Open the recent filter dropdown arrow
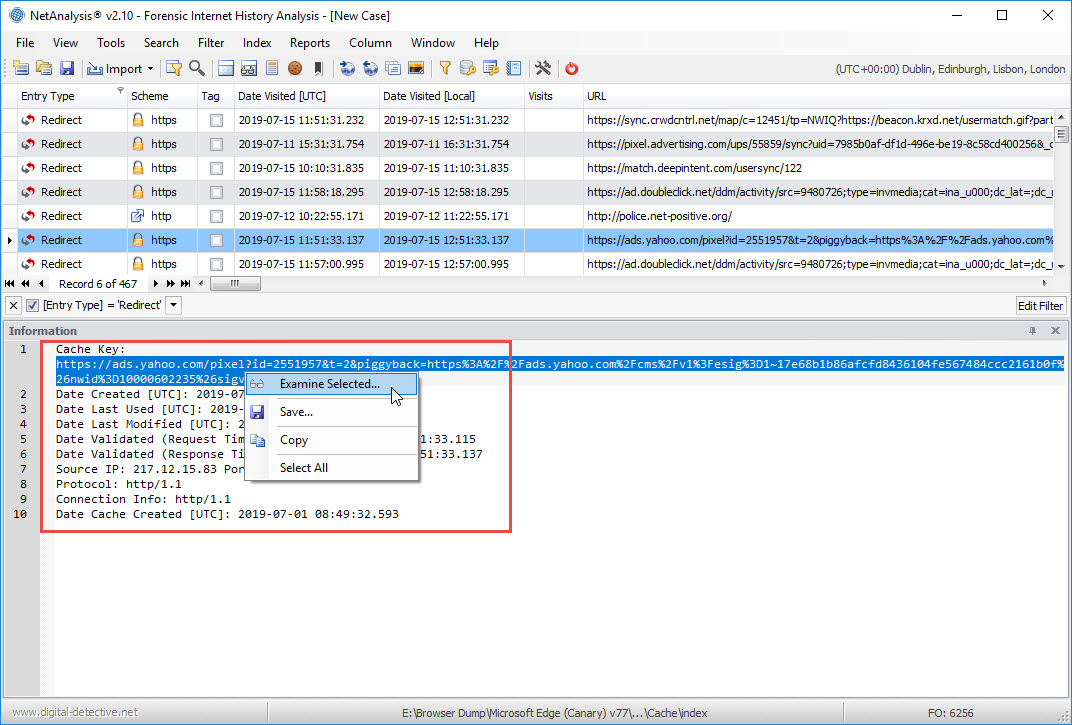Viewport: 1072px width, 725px height. pos(174,305)
